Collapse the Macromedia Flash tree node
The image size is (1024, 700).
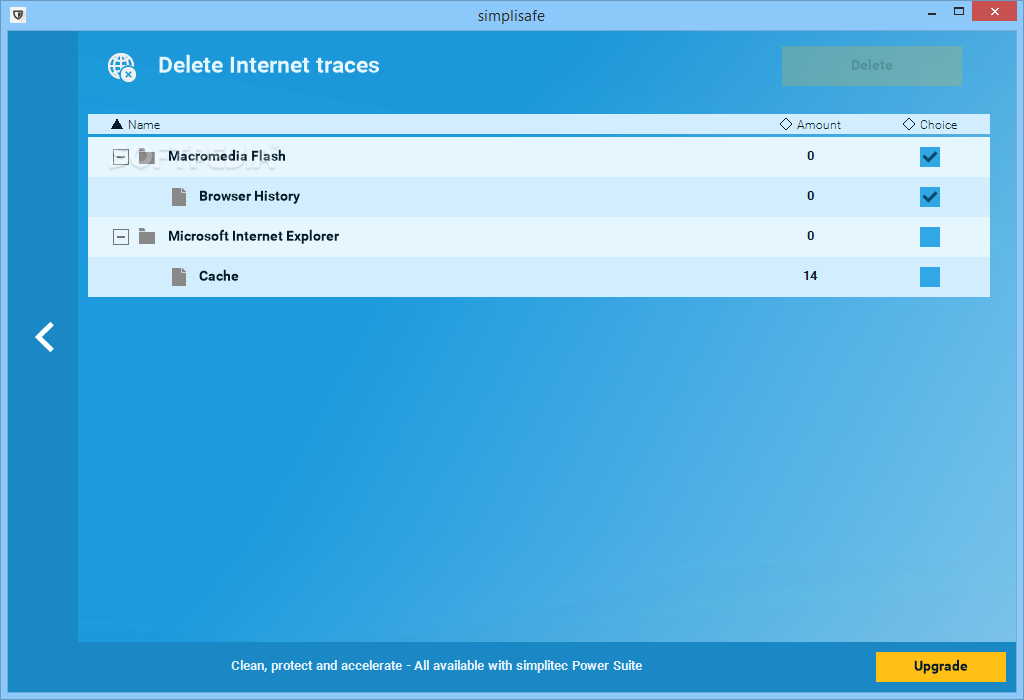(121, 157)
